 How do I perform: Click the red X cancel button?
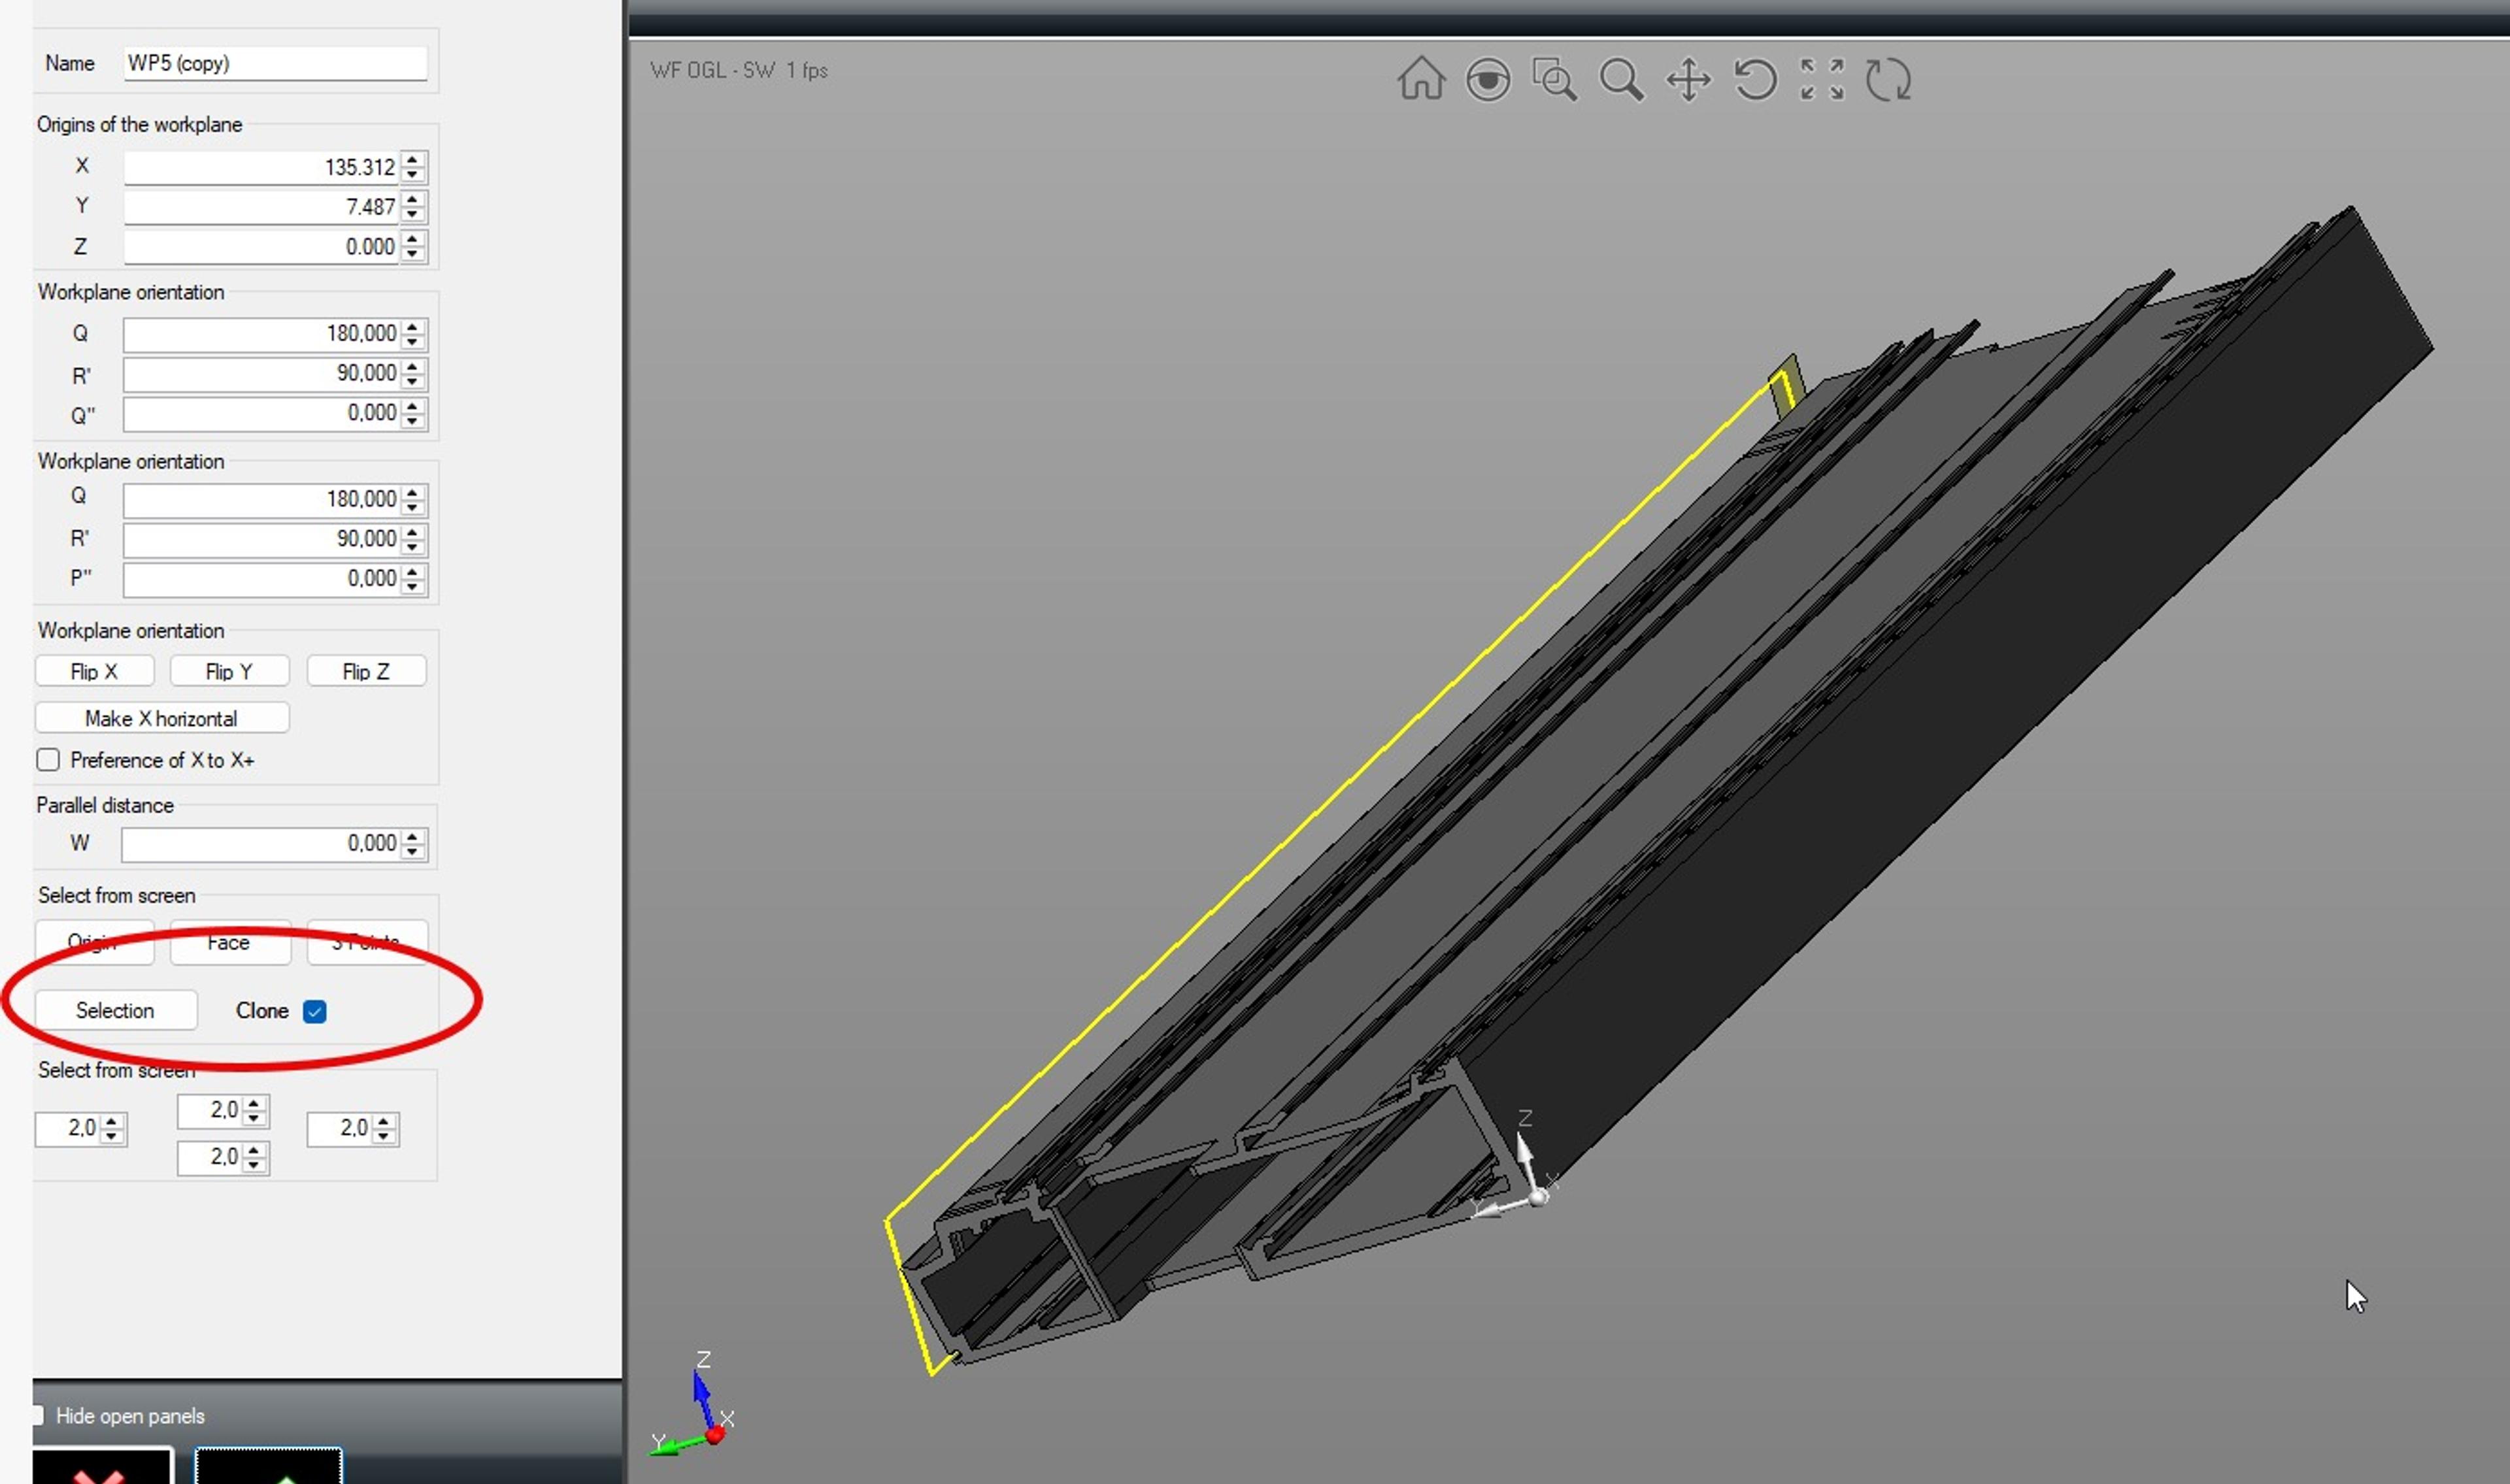(103, 1466)
